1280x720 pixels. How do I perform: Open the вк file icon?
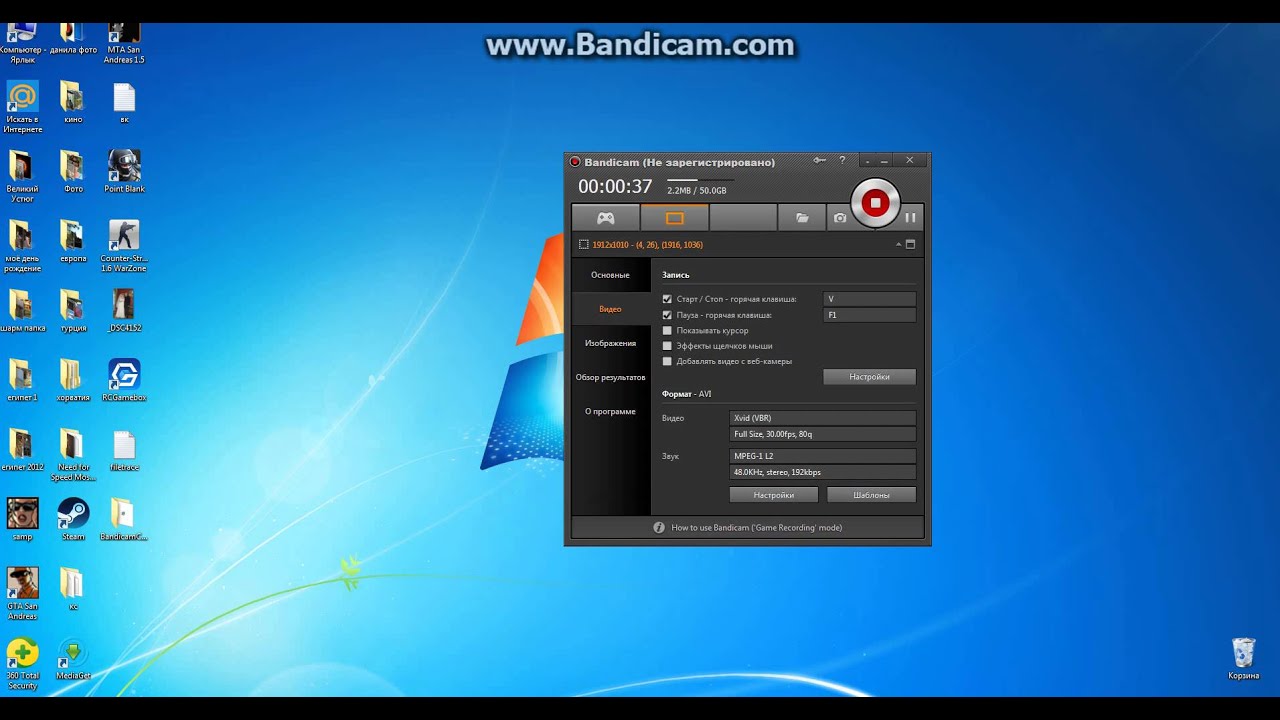tap(124, 102)
